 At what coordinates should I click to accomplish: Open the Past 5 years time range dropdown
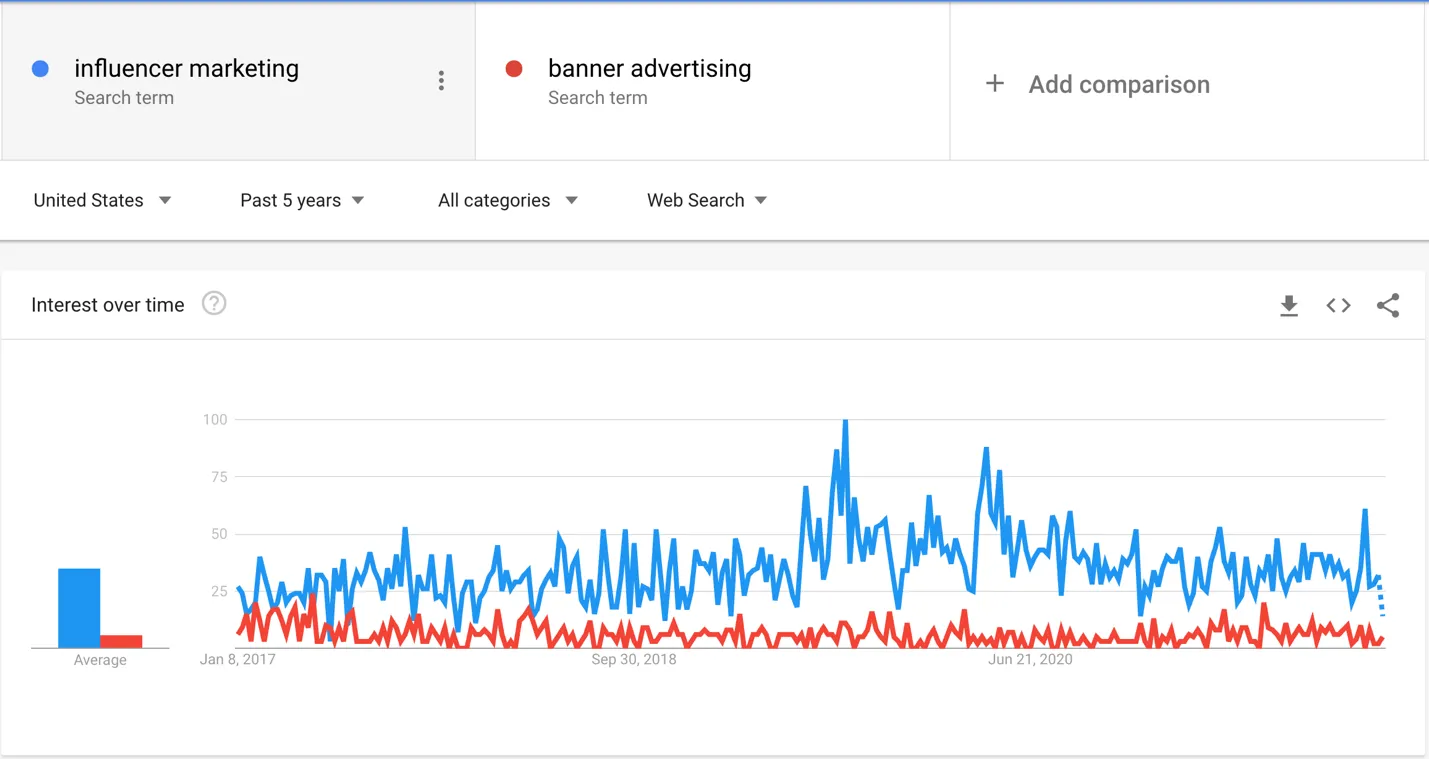[x=302, y=200]
